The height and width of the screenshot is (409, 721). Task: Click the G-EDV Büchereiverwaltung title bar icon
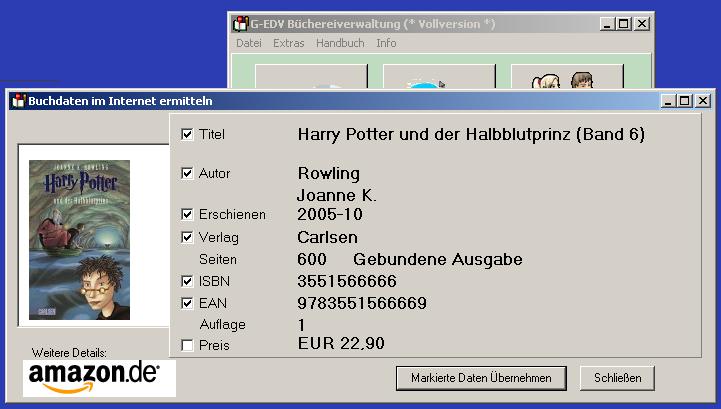(x=240, y=23)
